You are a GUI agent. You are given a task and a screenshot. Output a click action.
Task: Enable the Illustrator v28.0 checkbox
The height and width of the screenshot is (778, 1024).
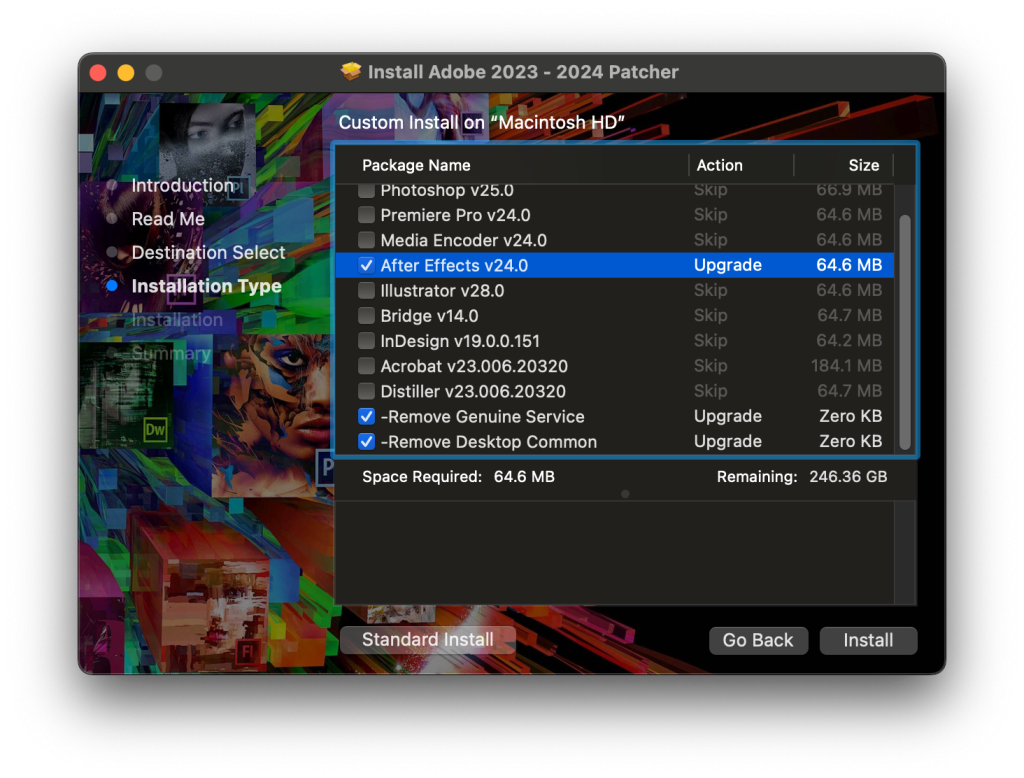(366, 290)
